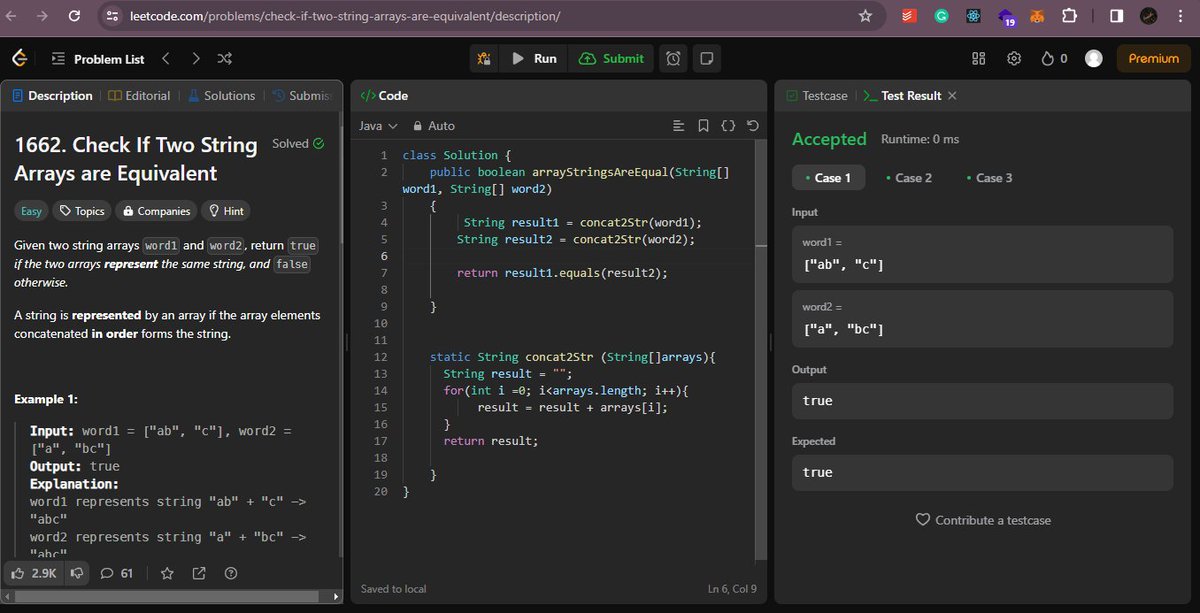1200x613 pixels.
Task: Dislike the problem with thumbs down
Action: coord(76,573)
